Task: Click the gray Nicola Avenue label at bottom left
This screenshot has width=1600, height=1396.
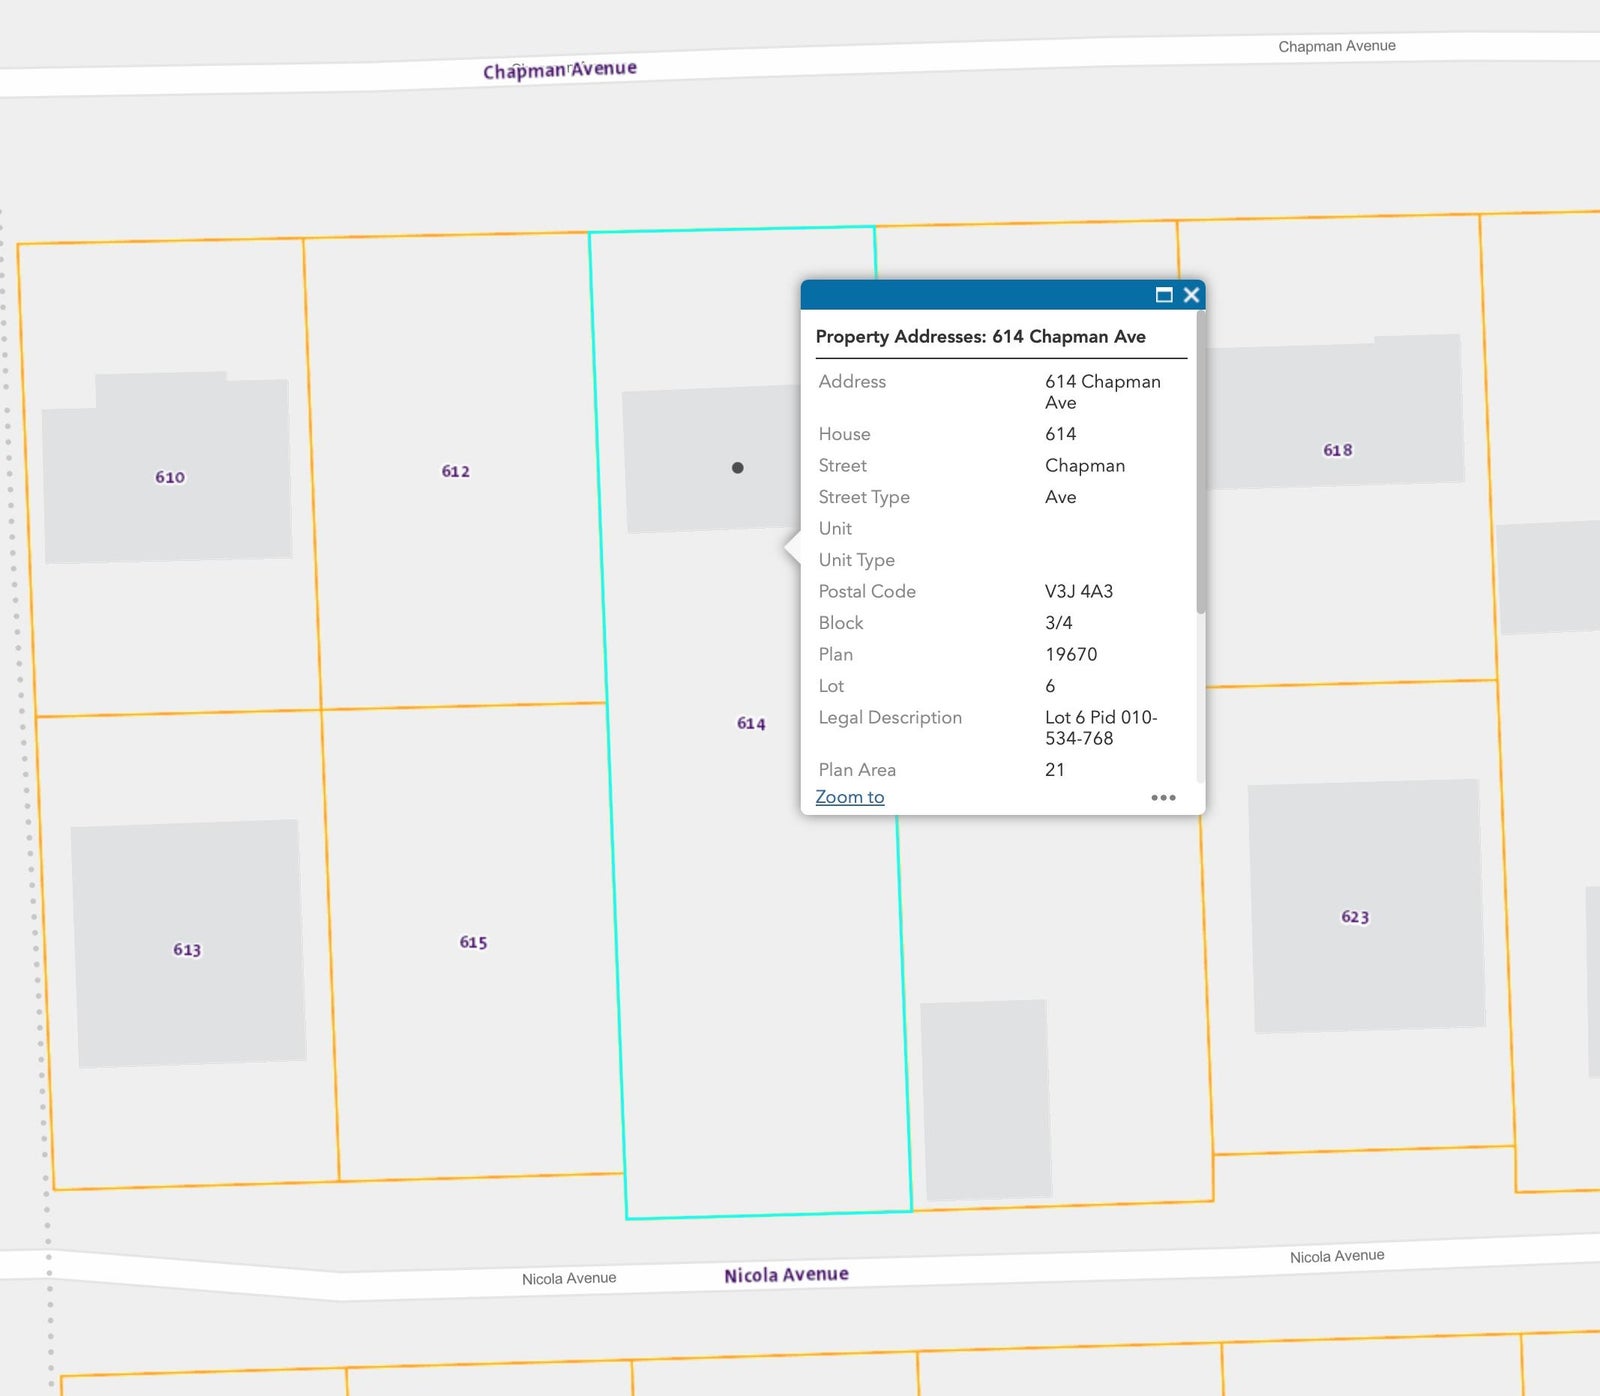Action: [x=569, y=1279]
